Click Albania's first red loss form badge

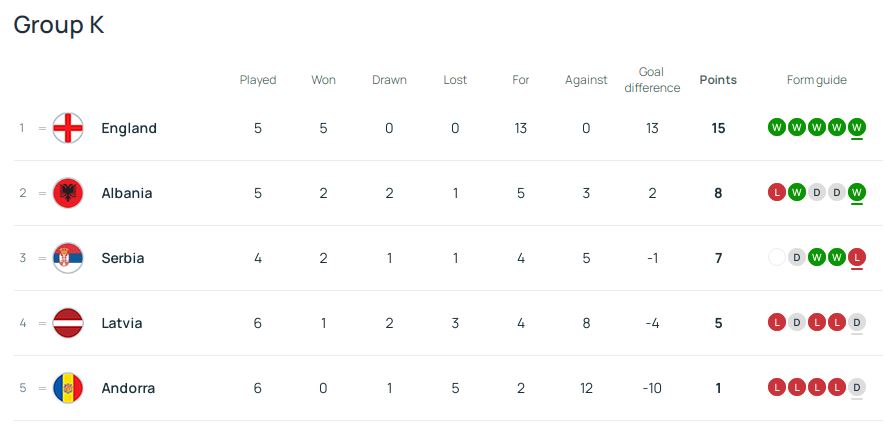[777, 192]
